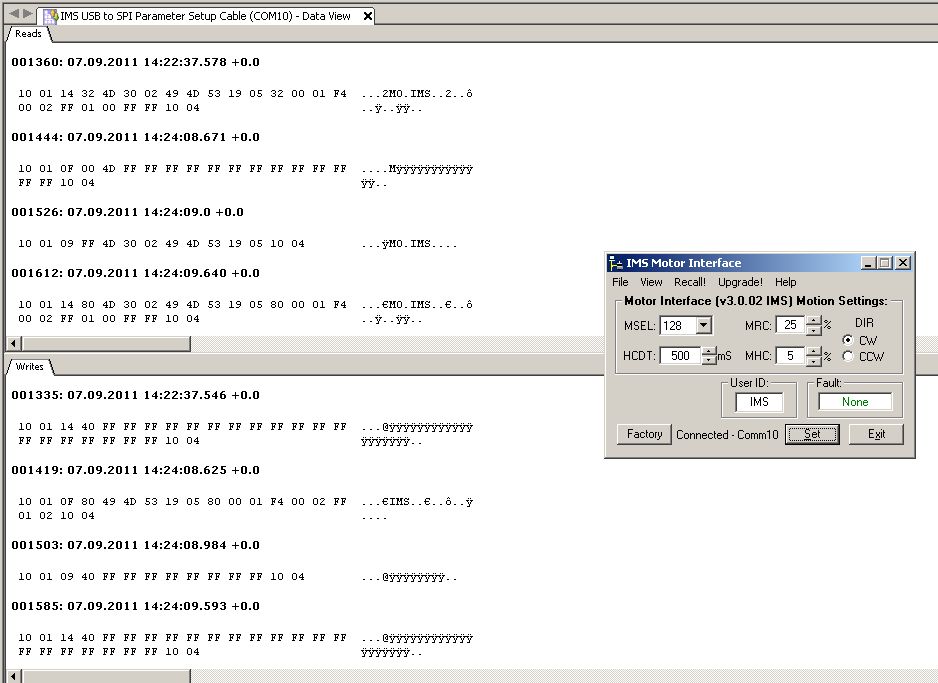This screenshot has width=938, height=683.
Task: Open the Help menu
Action: tap(785, 282)
